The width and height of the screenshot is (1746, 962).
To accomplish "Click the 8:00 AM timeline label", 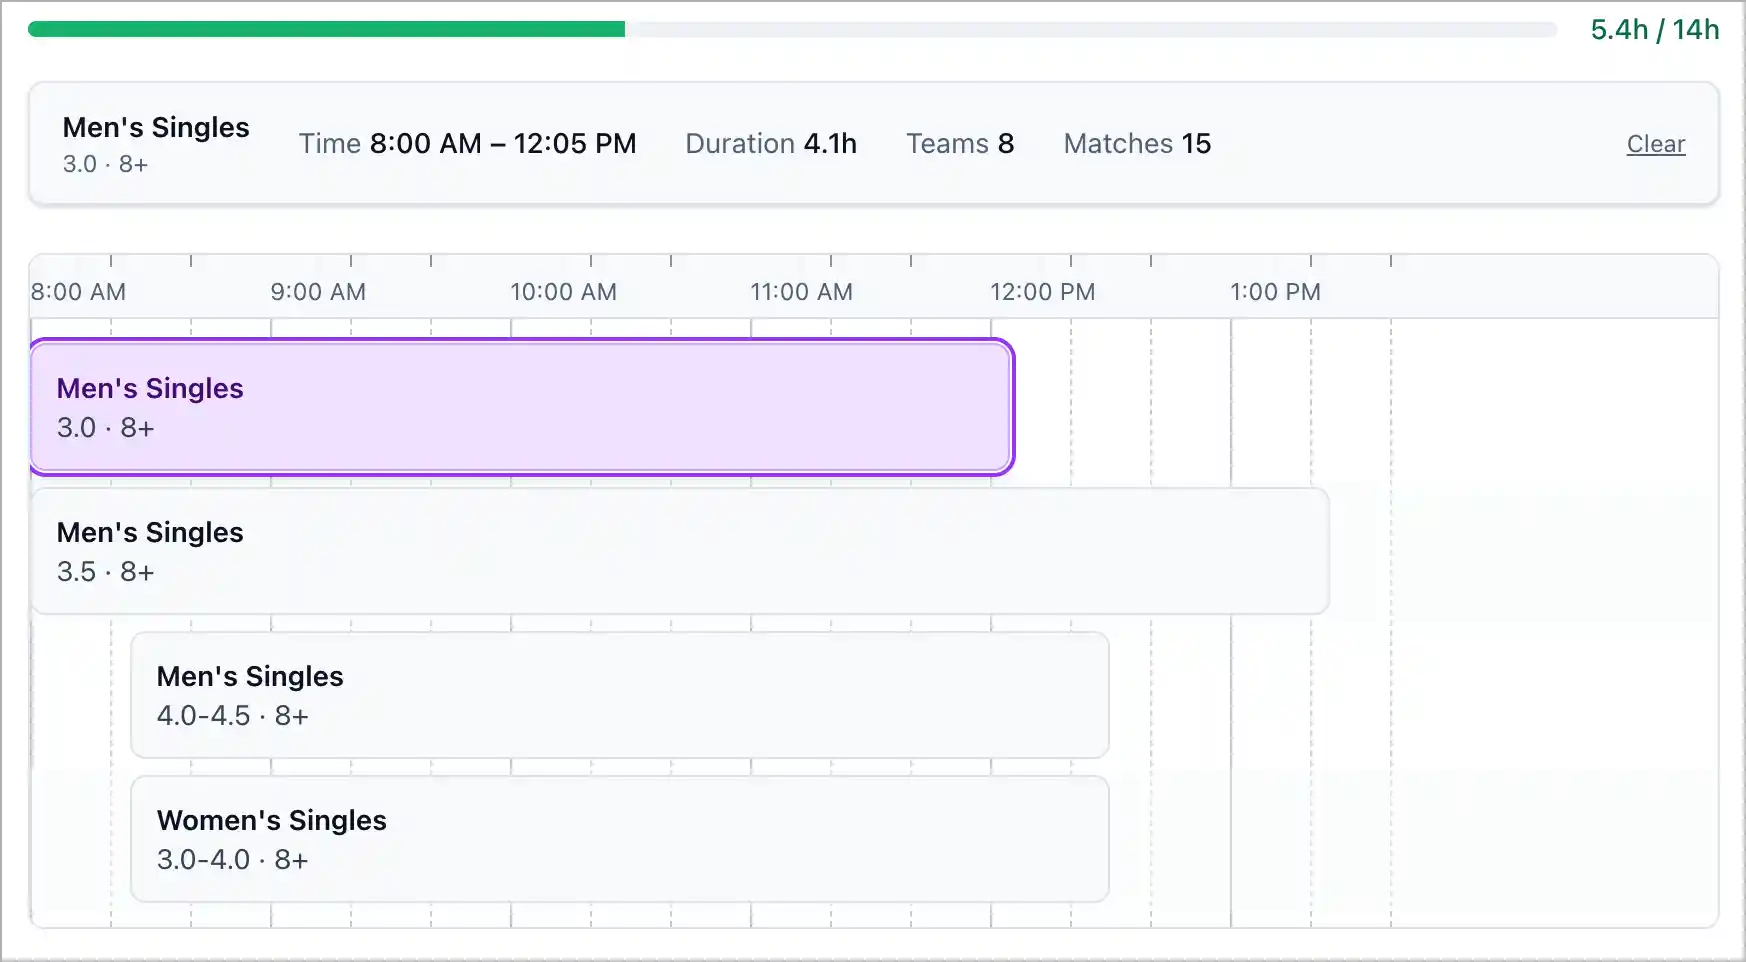I will click(x=78, y=292).
